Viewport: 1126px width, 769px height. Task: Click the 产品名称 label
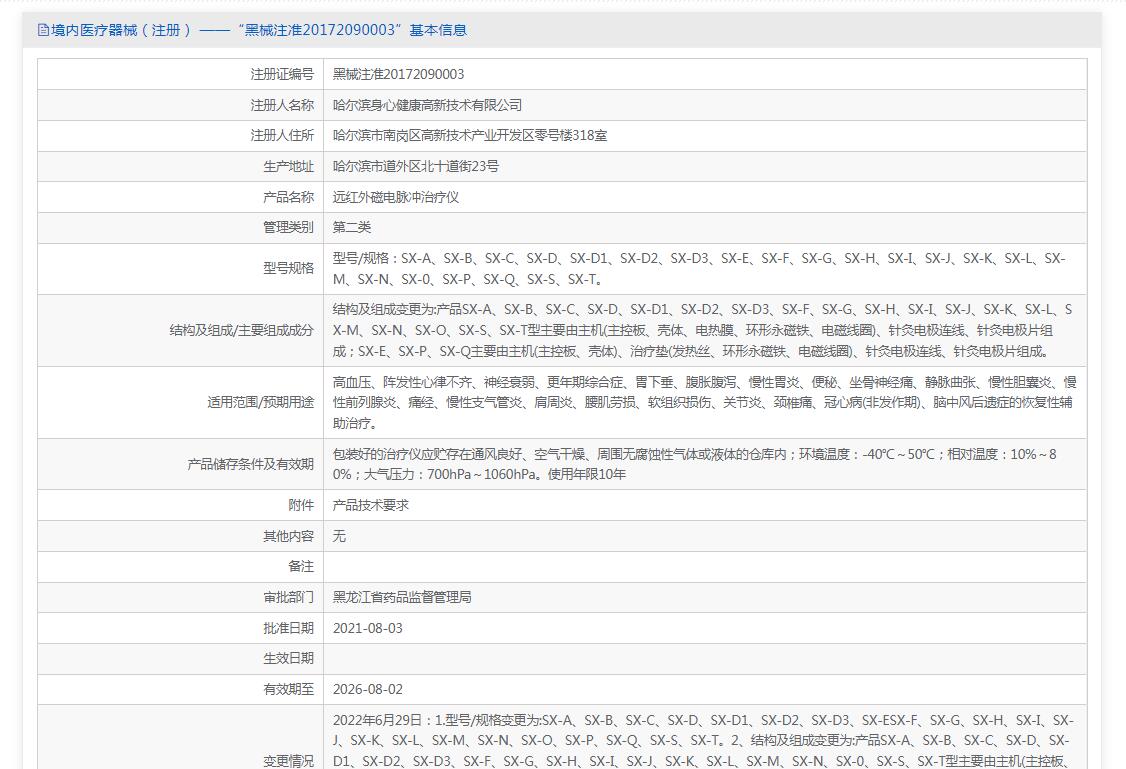point(288,197)
